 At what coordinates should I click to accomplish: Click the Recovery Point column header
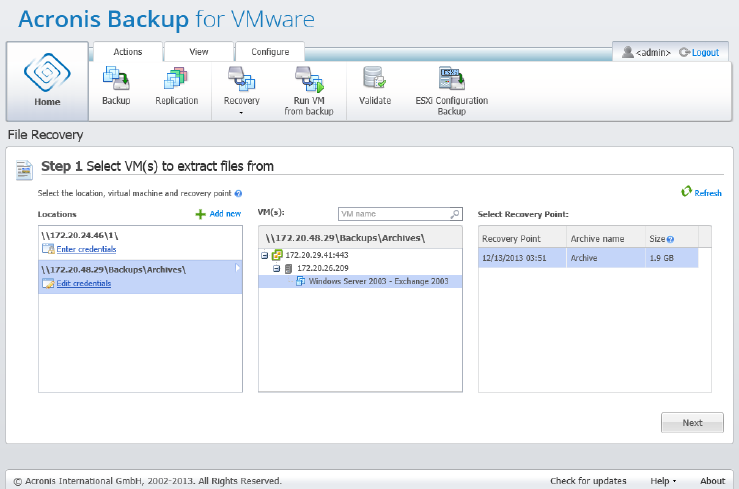(522, 238)
